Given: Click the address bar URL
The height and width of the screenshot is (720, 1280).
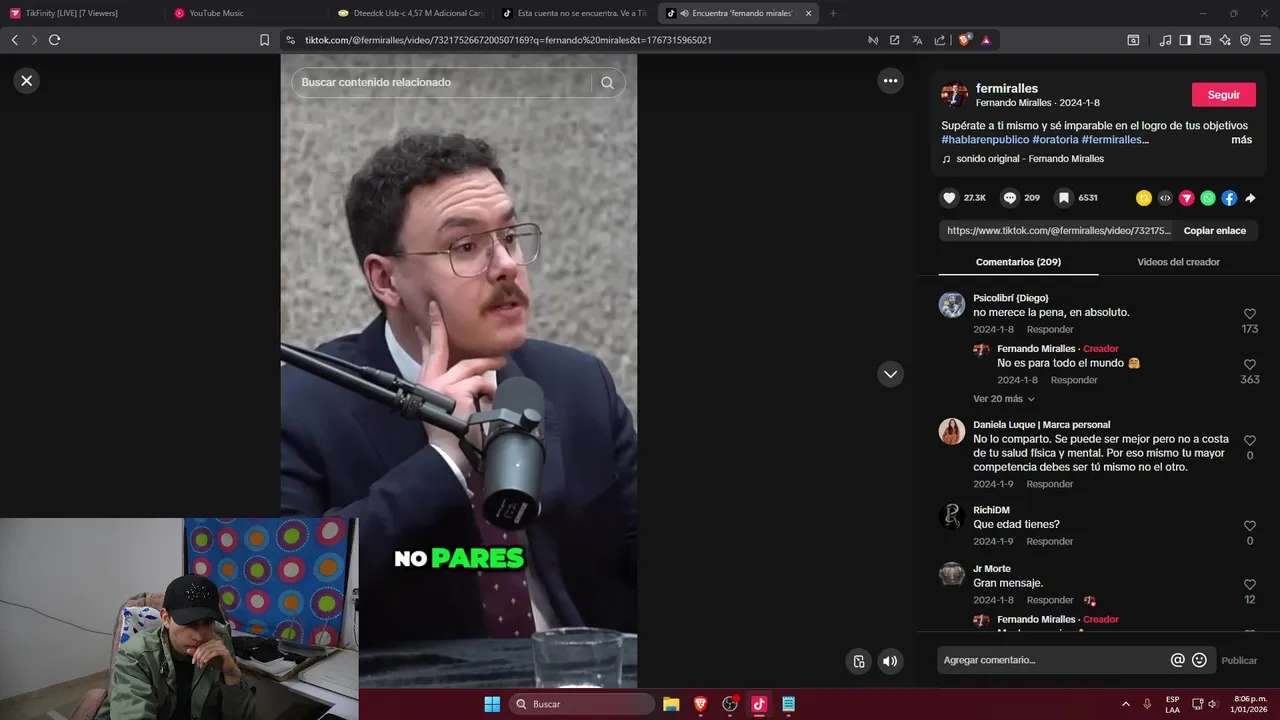Looking at the screenshot, I should [x=508, y=40].
